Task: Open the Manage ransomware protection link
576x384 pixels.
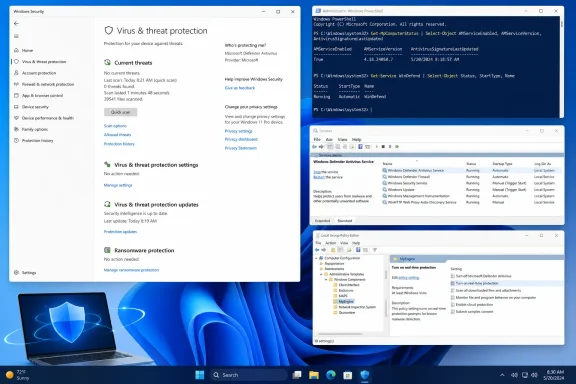Action: 131,270
